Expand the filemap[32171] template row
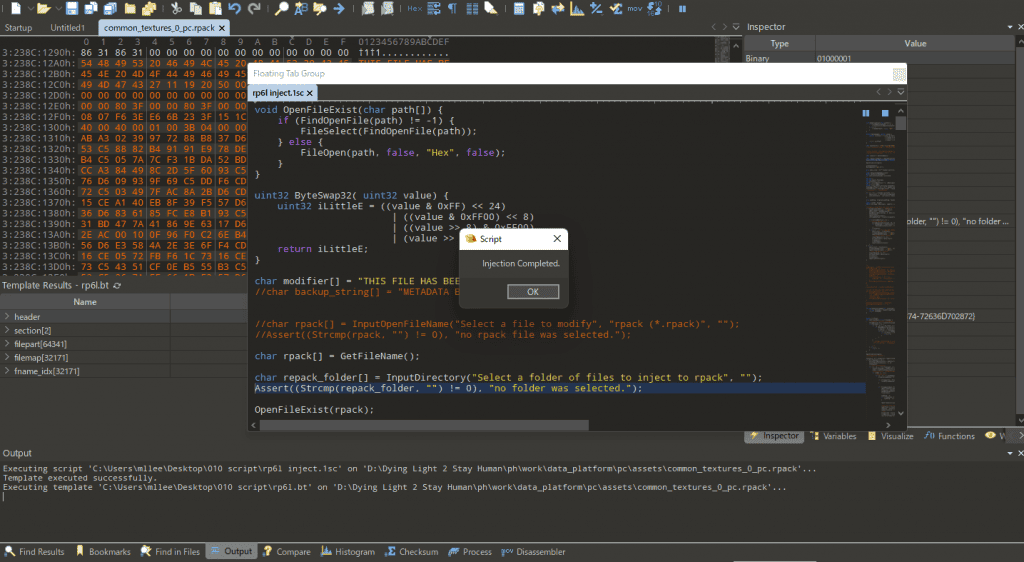Viewport: 1024px width, 562px height. 7,358
